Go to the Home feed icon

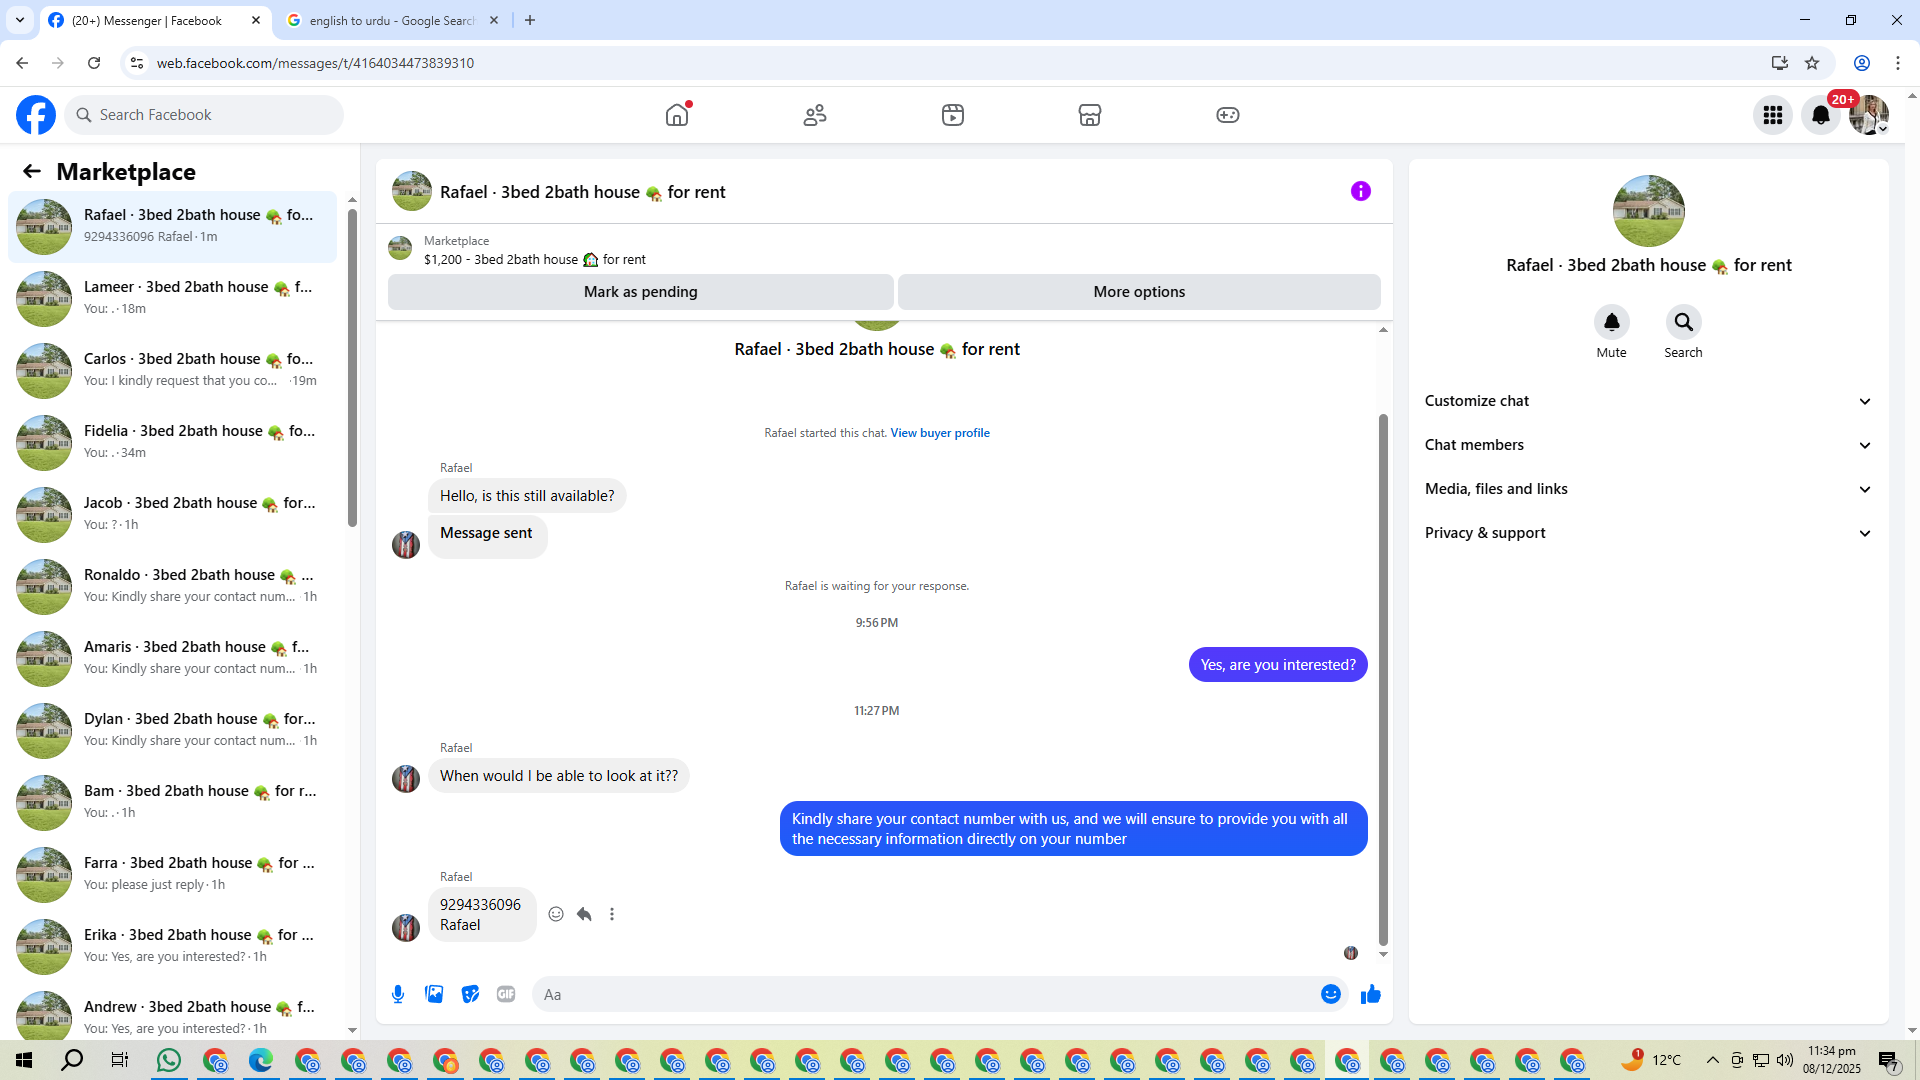coord(677,115)
